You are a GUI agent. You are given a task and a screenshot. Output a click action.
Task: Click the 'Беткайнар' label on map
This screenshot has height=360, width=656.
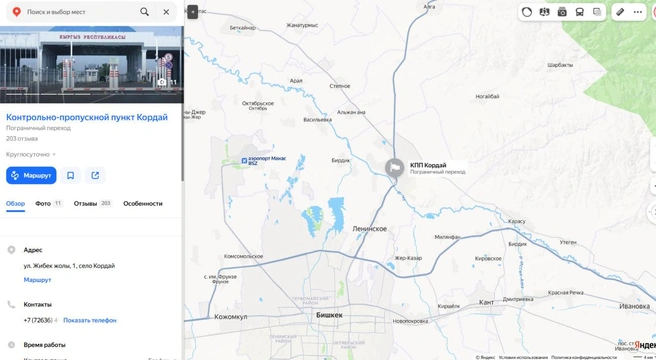(x=243, y=28)
